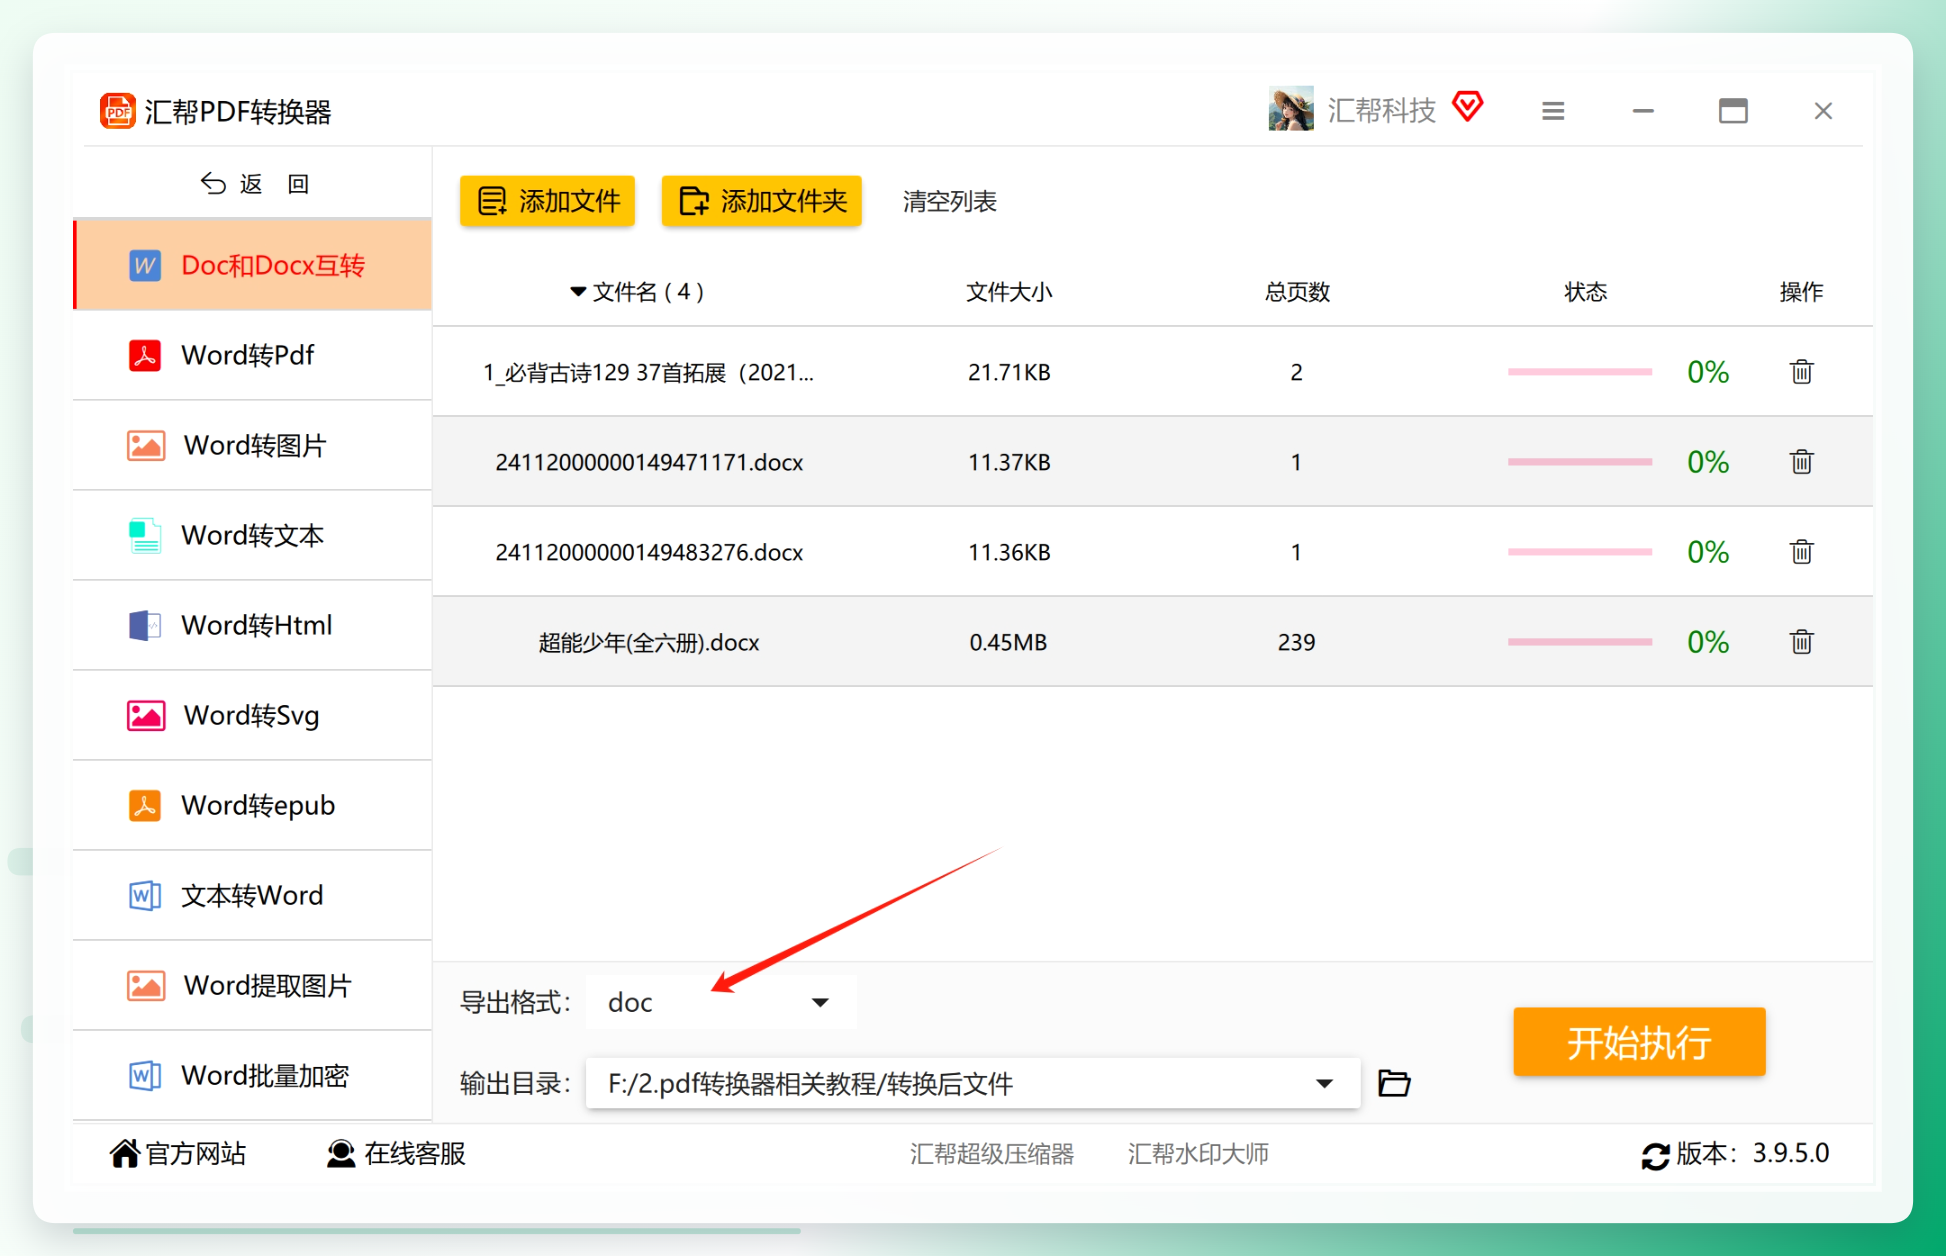Viewport: 1946px width, 1256px height.
Task: Click the 汇帮科技 account name
Action: click(x=1381, y=110)
